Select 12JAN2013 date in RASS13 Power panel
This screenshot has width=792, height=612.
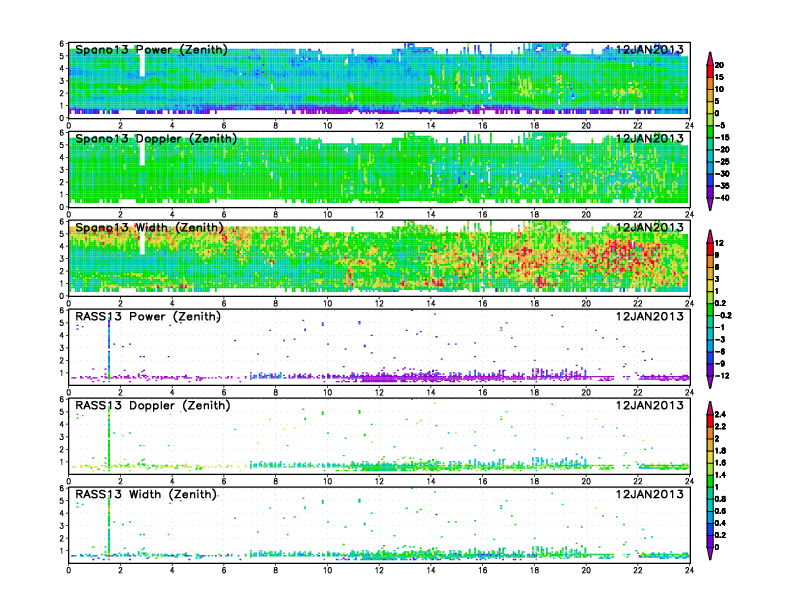[x=650, y=316]
